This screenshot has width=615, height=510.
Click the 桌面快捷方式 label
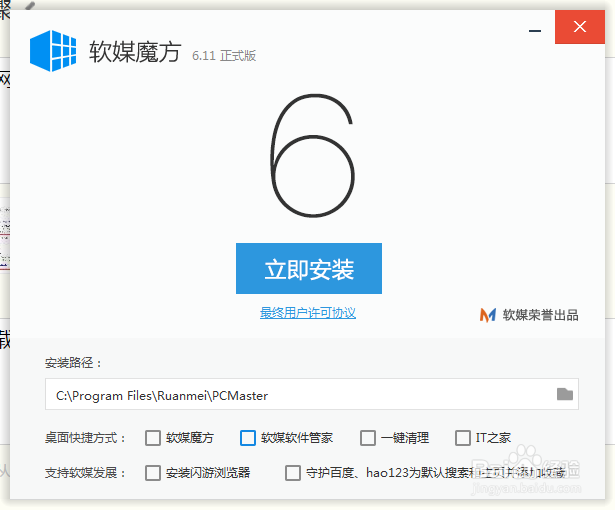pos(85,438)
